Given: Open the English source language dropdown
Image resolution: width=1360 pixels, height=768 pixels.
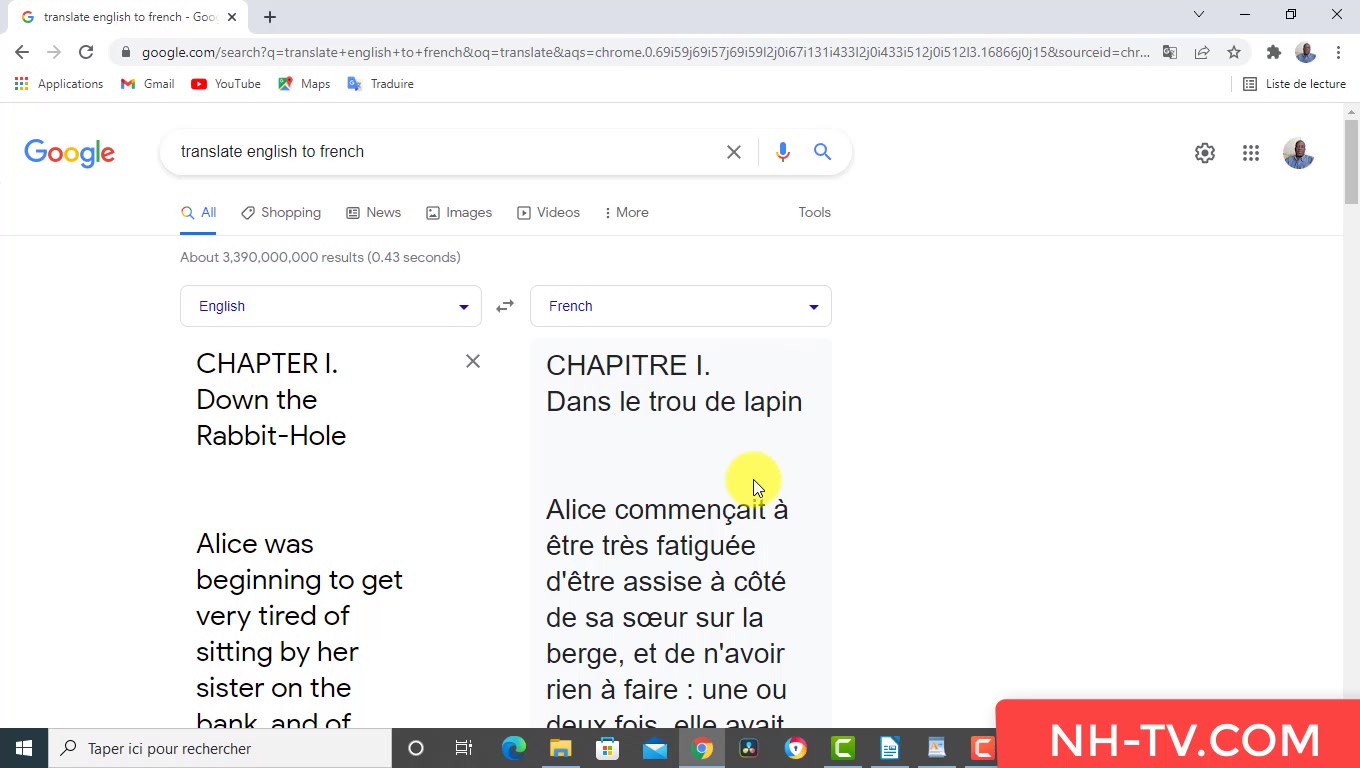Looking at the screenshot, I should click(331, 306).
